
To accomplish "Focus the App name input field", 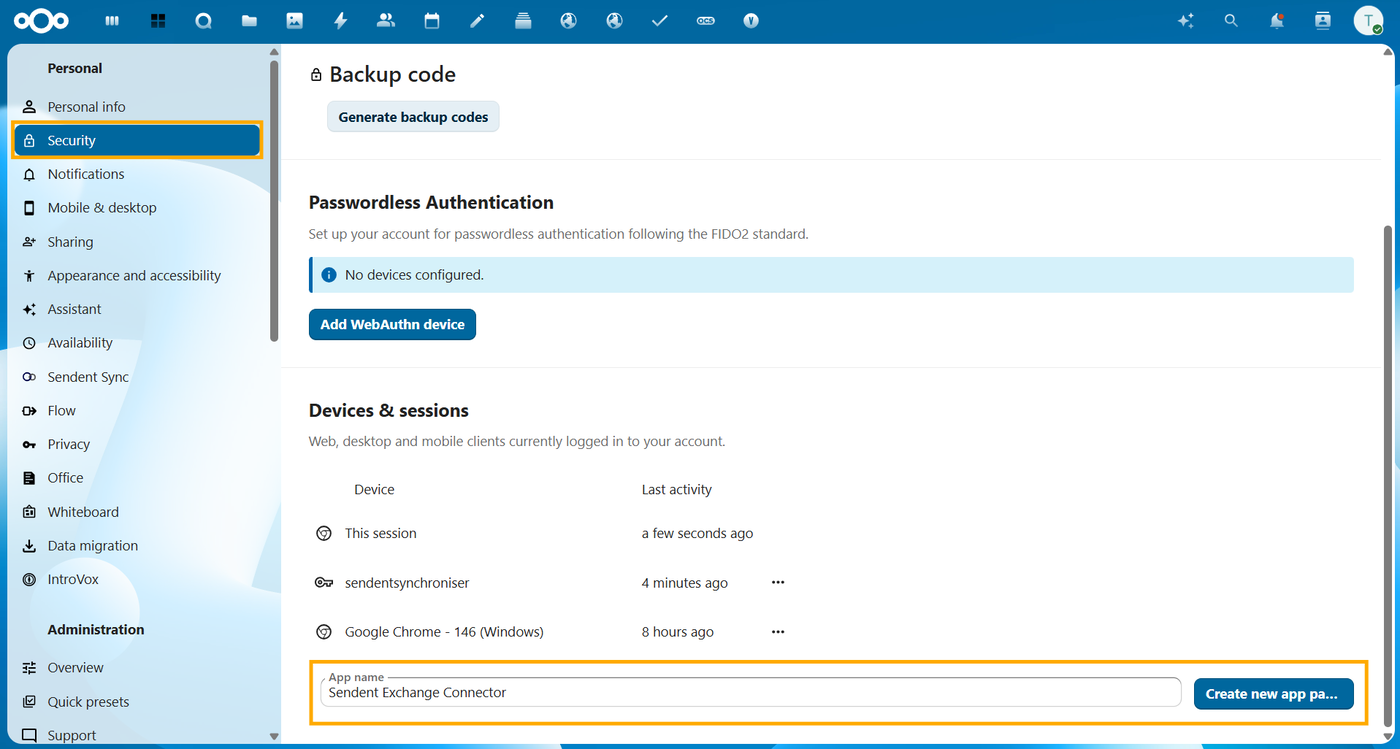I will (750, 693).
